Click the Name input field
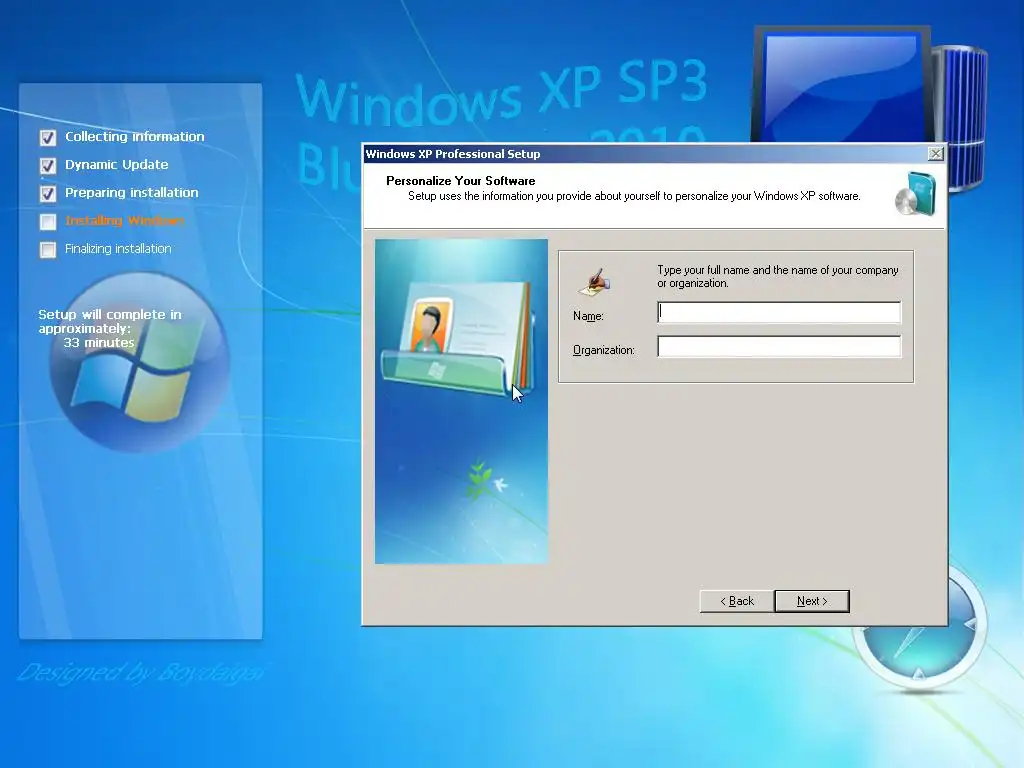1024x768 pixels. 778,312
